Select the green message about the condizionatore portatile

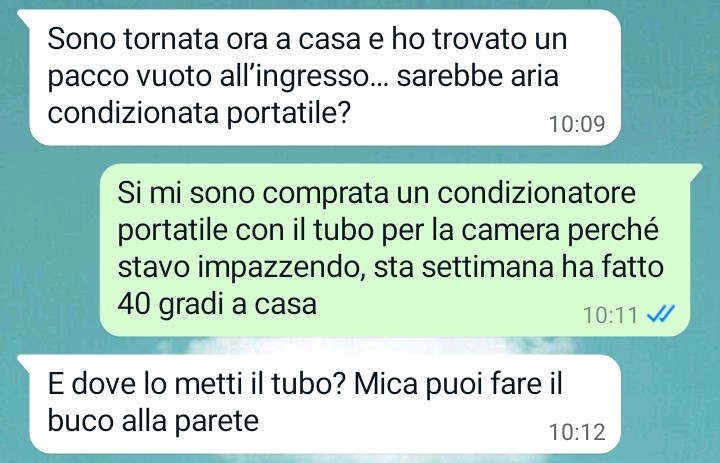pyautogui.click(x=395, y=250)
